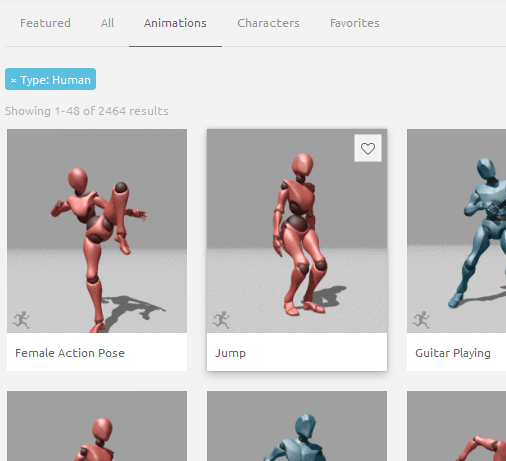Image resolution: width=506 pixels, height=461 pixels.
Task: Open the All tab
Action: pyautogui.click(x=107, y=23)
